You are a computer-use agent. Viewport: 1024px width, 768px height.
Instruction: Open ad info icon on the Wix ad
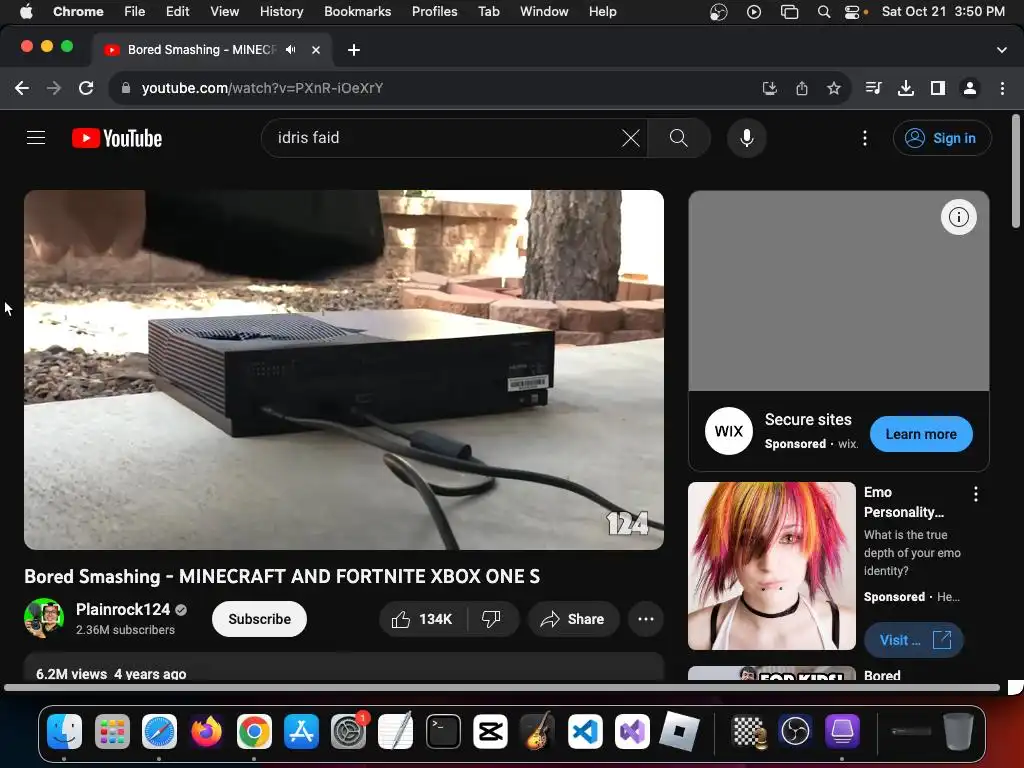958,217
